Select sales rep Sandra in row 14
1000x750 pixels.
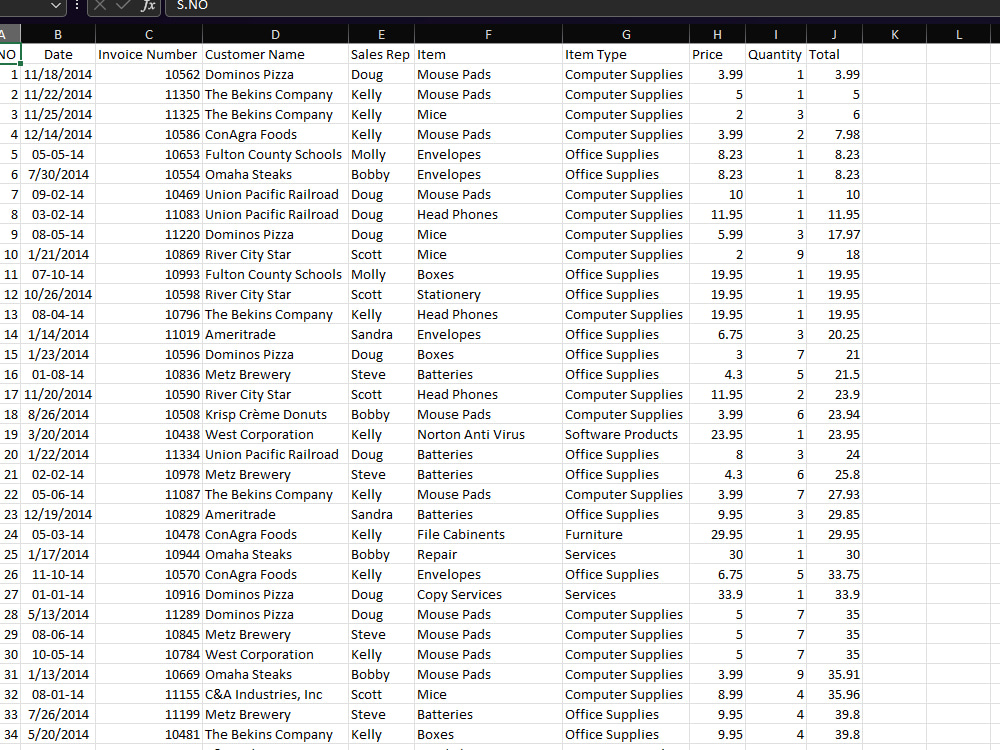point(381,334)
